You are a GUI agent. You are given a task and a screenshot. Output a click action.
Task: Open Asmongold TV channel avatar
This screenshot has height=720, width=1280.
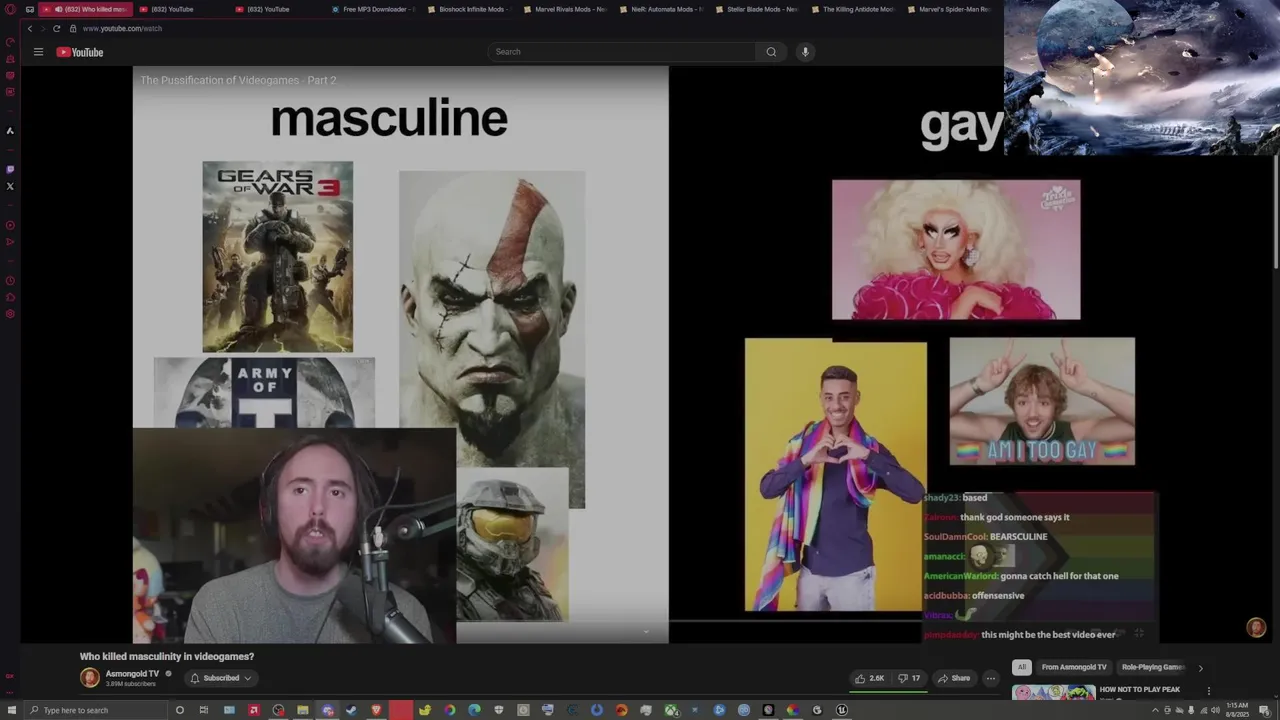click(x=90, y=677)
